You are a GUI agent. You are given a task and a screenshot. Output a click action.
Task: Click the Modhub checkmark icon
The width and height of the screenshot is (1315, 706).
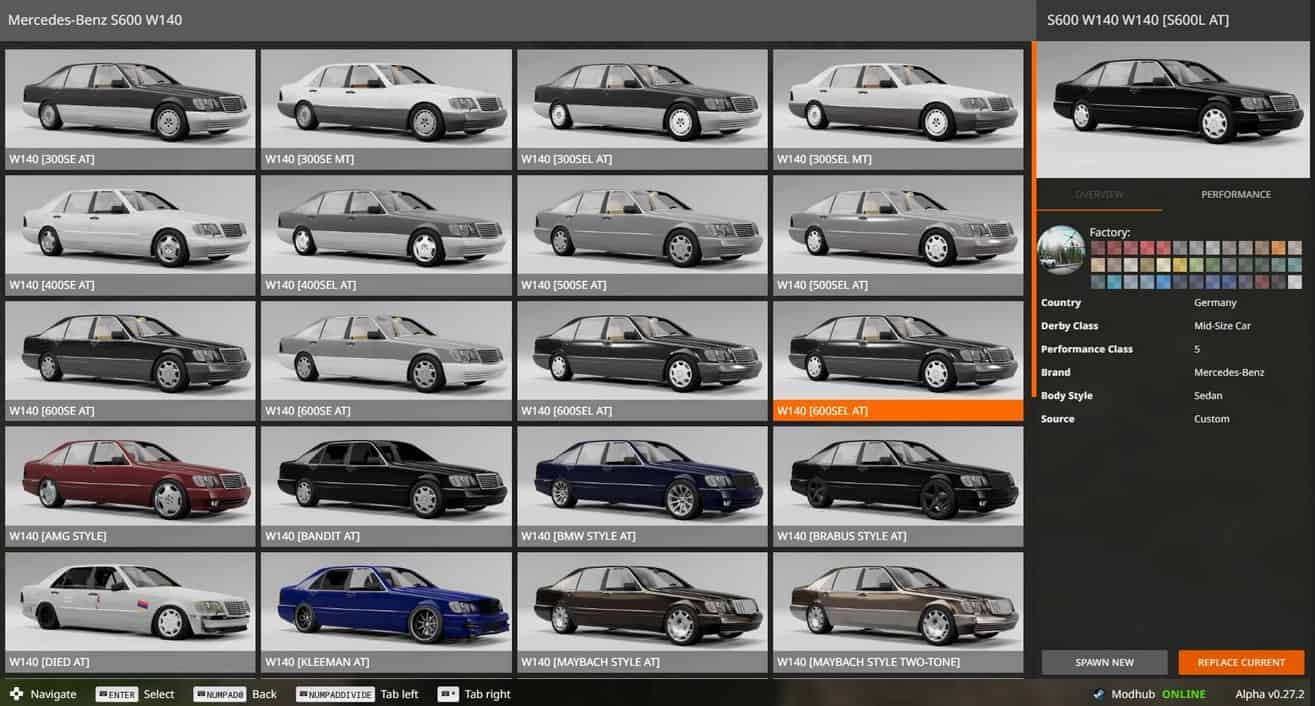click(x=1098, y=694)
